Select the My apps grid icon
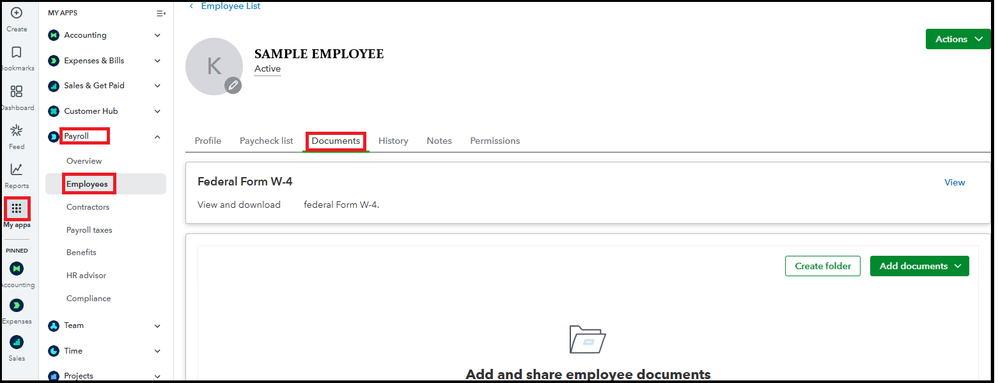The height and width of the screenshot is (383, 998). click(17, 208)
